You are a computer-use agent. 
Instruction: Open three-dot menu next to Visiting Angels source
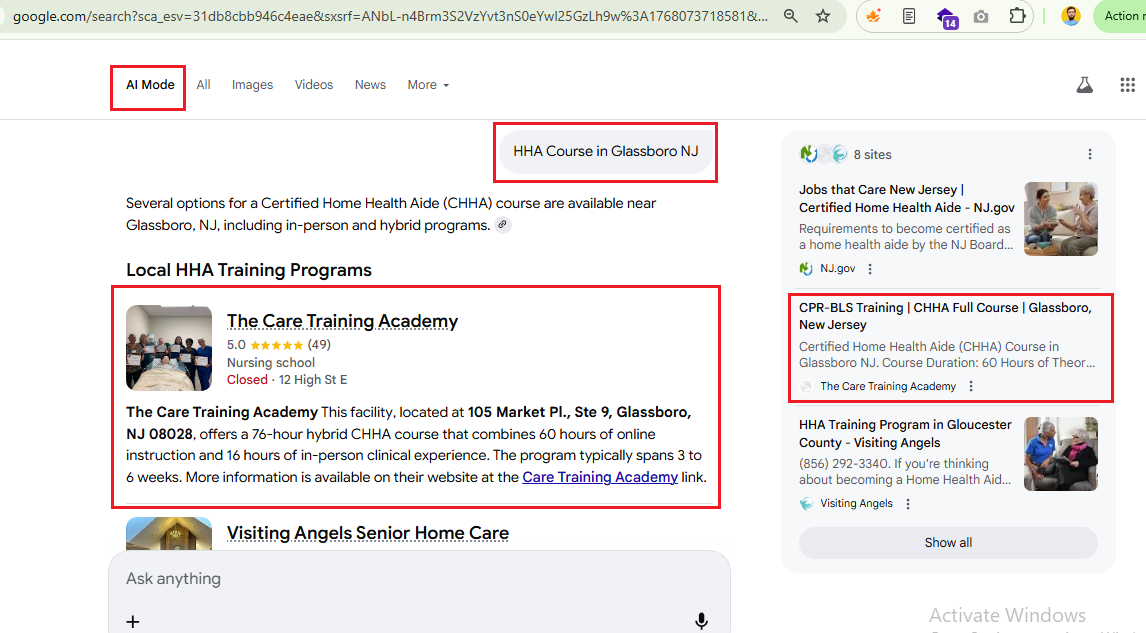[908, 504]
